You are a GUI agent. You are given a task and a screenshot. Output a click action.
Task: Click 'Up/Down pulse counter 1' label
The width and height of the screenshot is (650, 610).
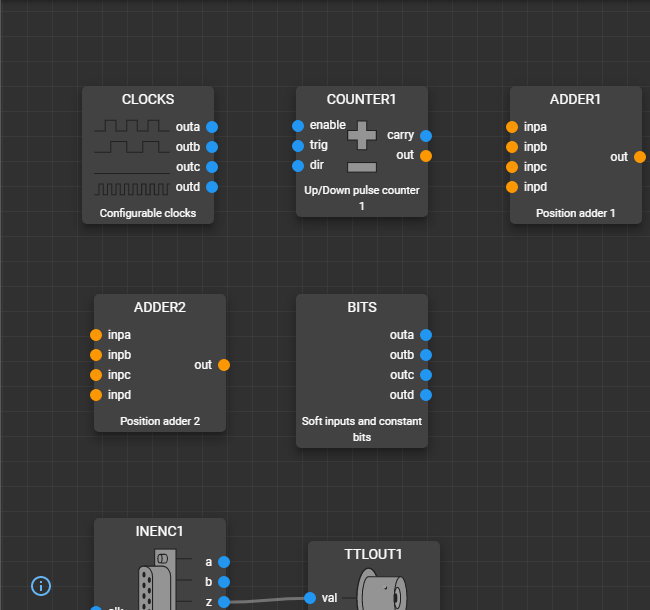point(362,198)
